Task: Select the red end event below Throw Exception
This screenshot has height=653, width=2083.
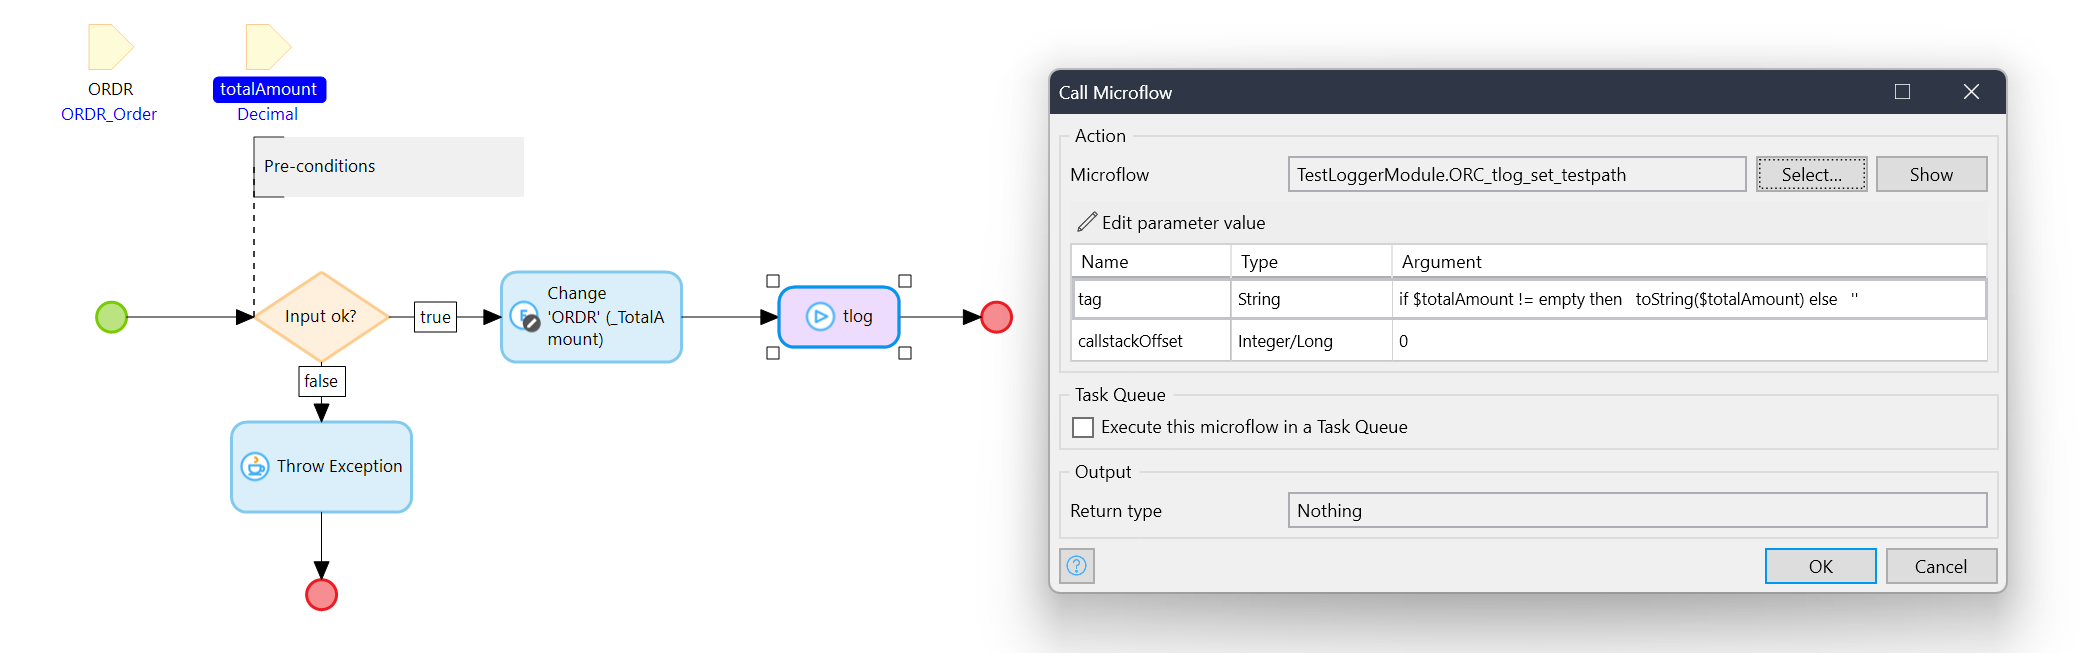Action: pyautogui.click(x=321, y=595)
